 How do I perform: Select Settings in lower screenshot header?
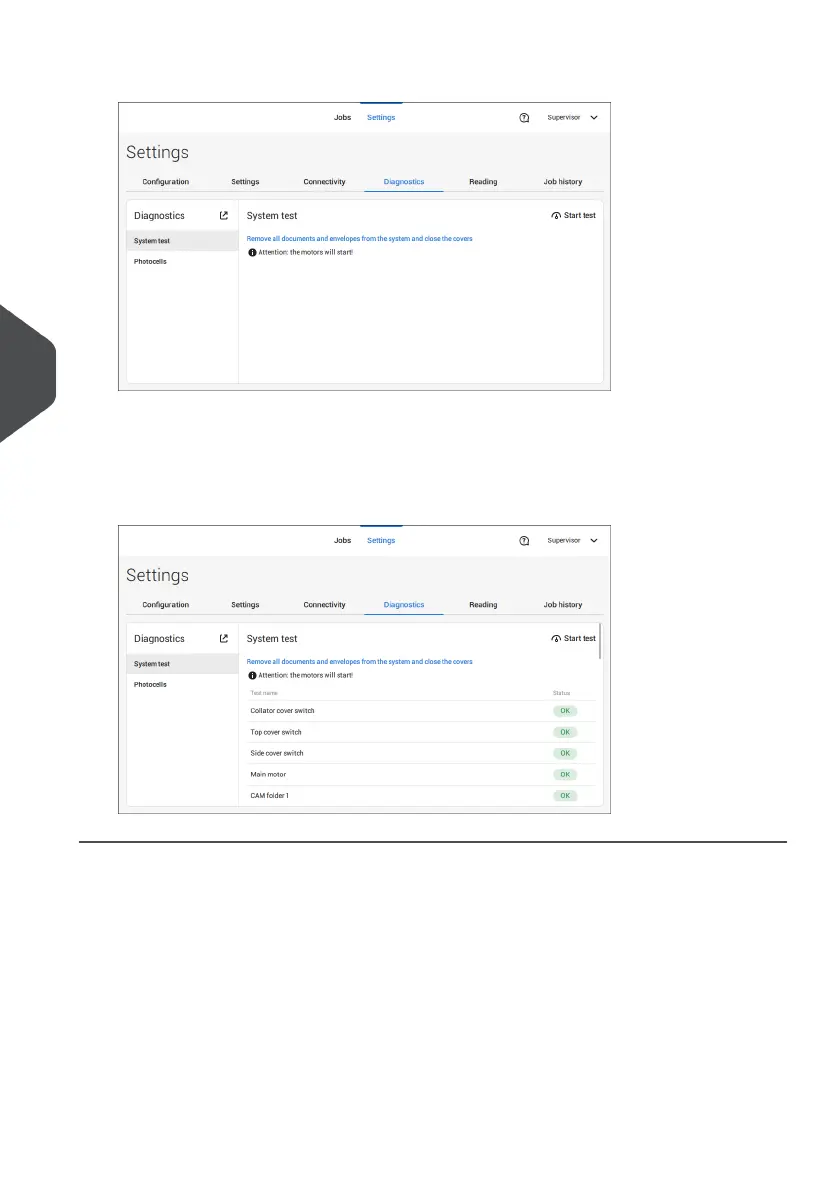(380, 541)
